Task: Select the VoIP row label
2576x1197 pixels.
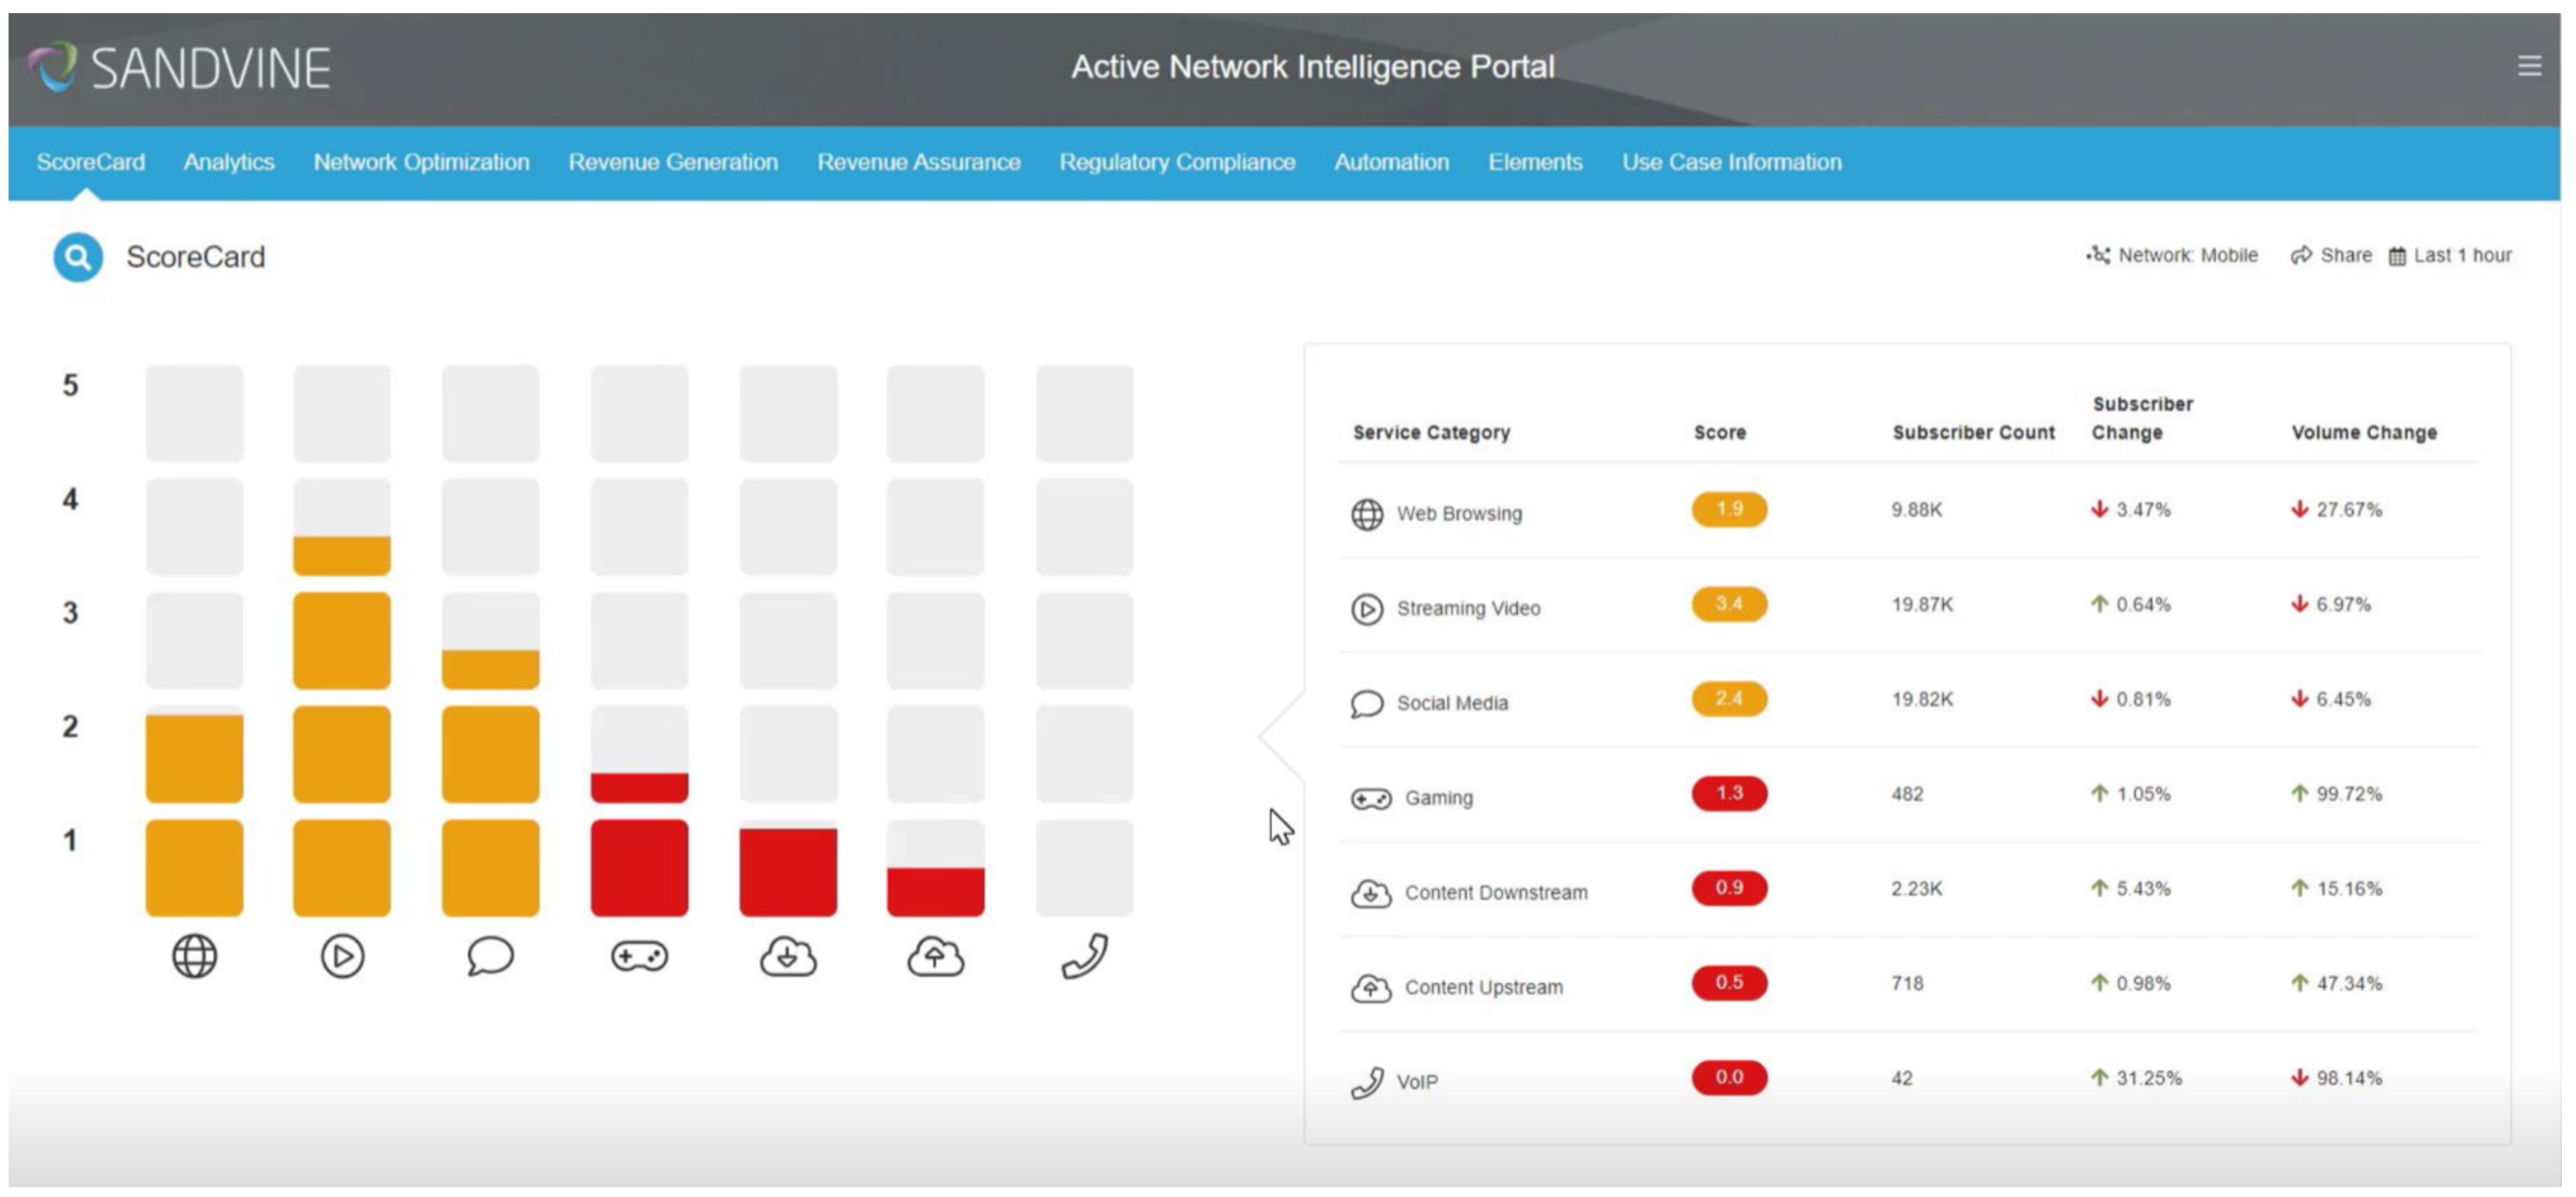Action: (x=1417, y=1082)
